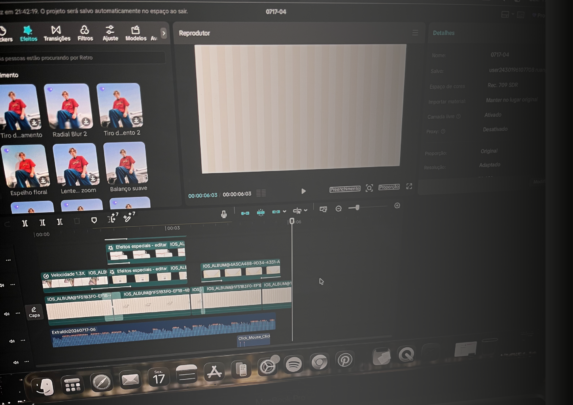Screen dimensions: 573x405
Task: Click the marker shield icon
Action: coord(94,220)
